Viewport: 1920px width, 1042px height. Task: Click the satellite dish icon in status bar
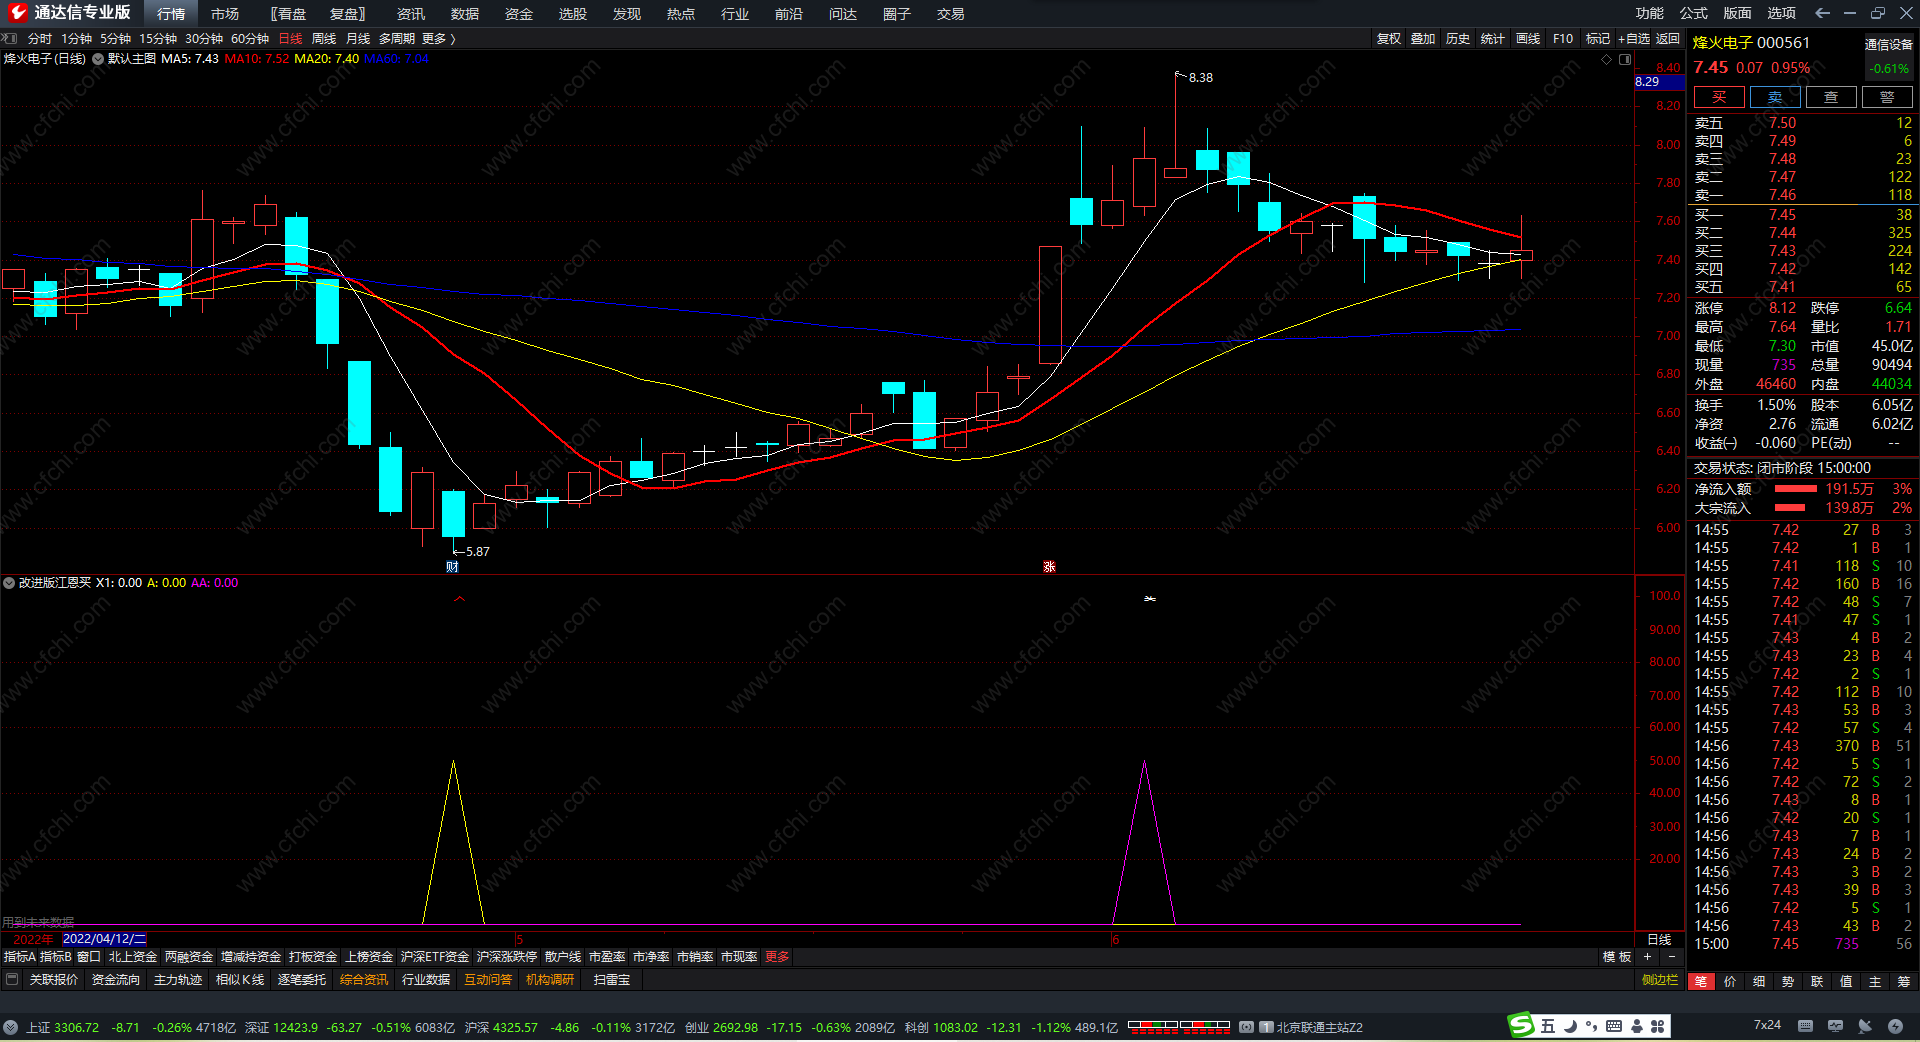click(x=1865, y=1026)
